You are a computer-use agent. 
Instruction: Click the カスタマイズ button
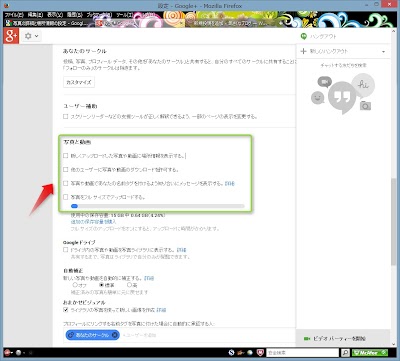(x=79, y=82)
